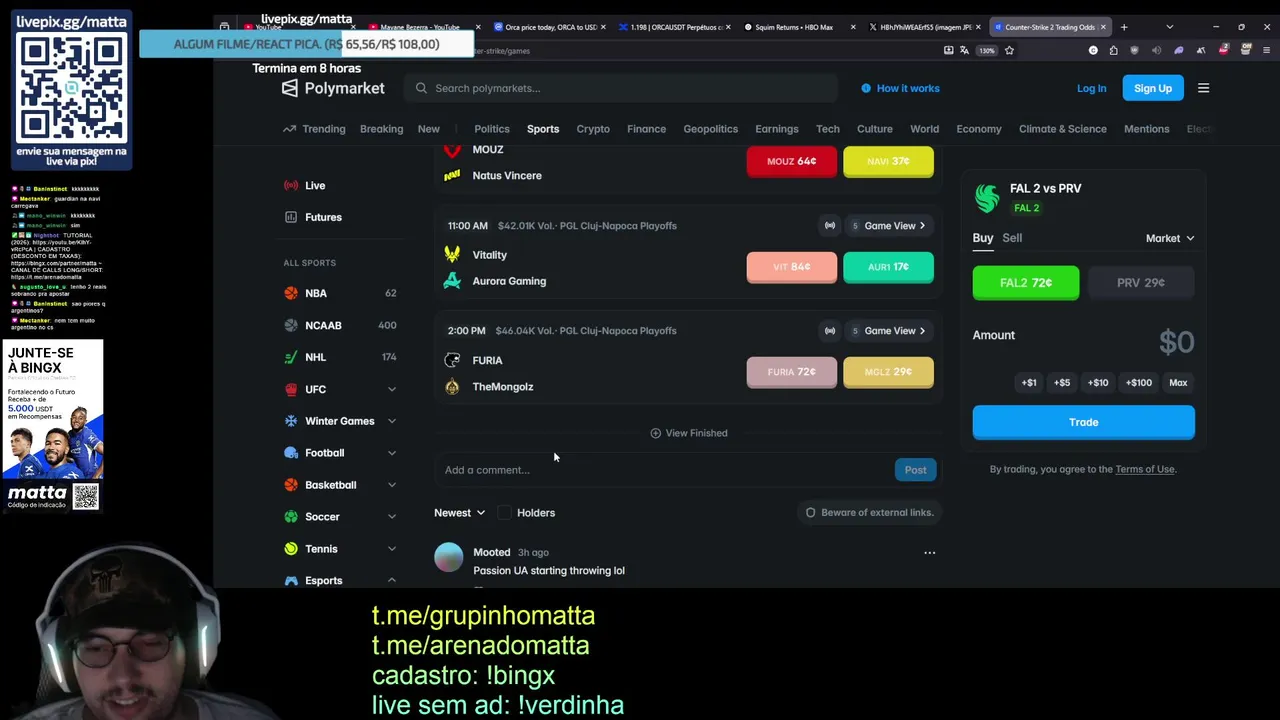Screen dimensions: 1280x720
Task: Click the NCAAB sport icon
Action: 291,325
